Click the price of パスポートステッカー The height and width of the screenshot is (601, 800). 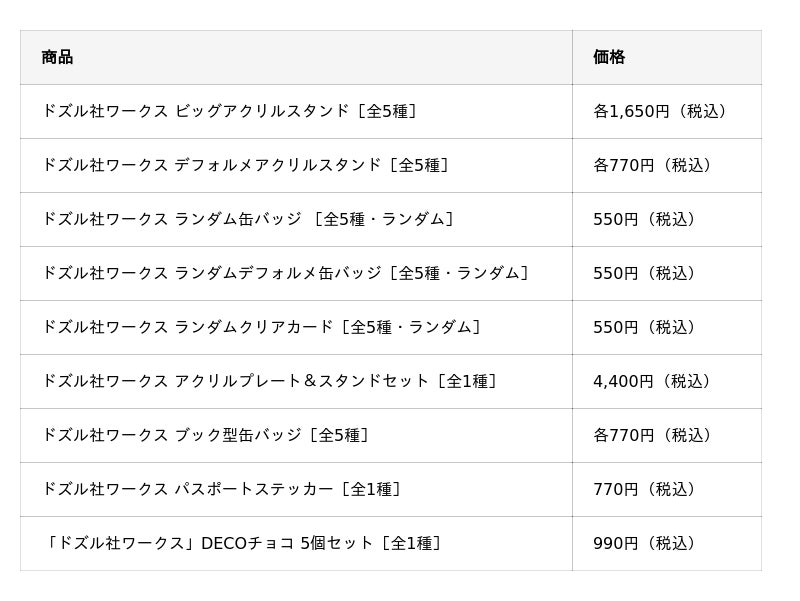pos(644,489)
